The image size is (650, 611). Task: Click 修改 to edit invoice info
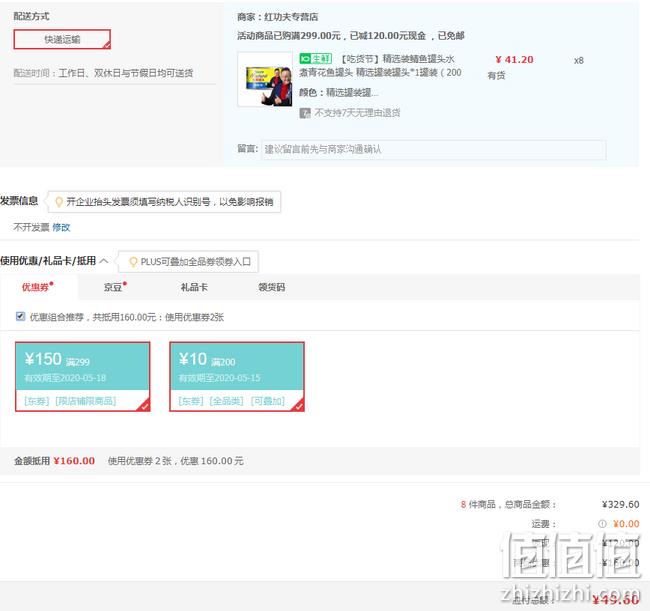(x=61, y=227)
